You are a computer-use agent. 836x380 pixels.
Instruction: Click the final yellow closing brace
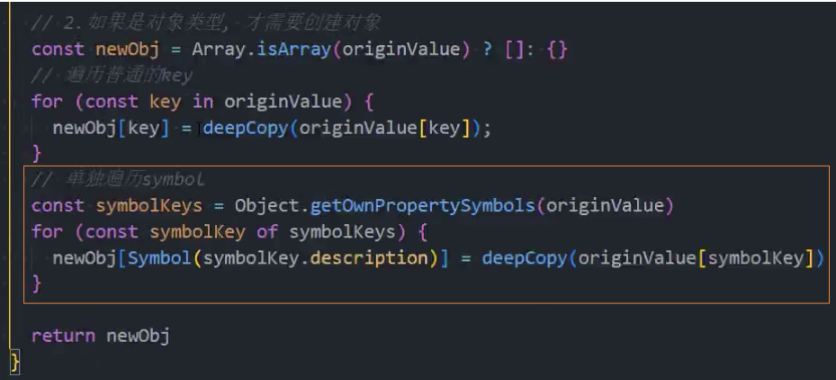pyautogui.click(x=15, y=362)
